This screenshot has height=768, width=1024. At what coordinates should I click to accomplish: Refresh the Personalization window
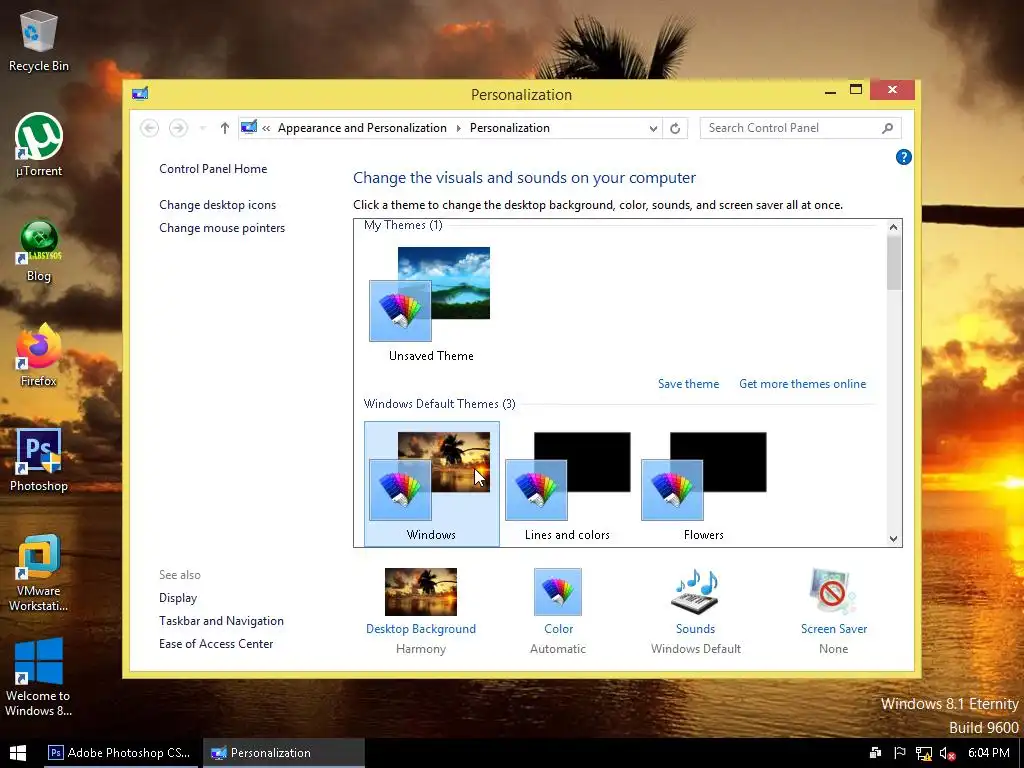click(x=675, y=128)
